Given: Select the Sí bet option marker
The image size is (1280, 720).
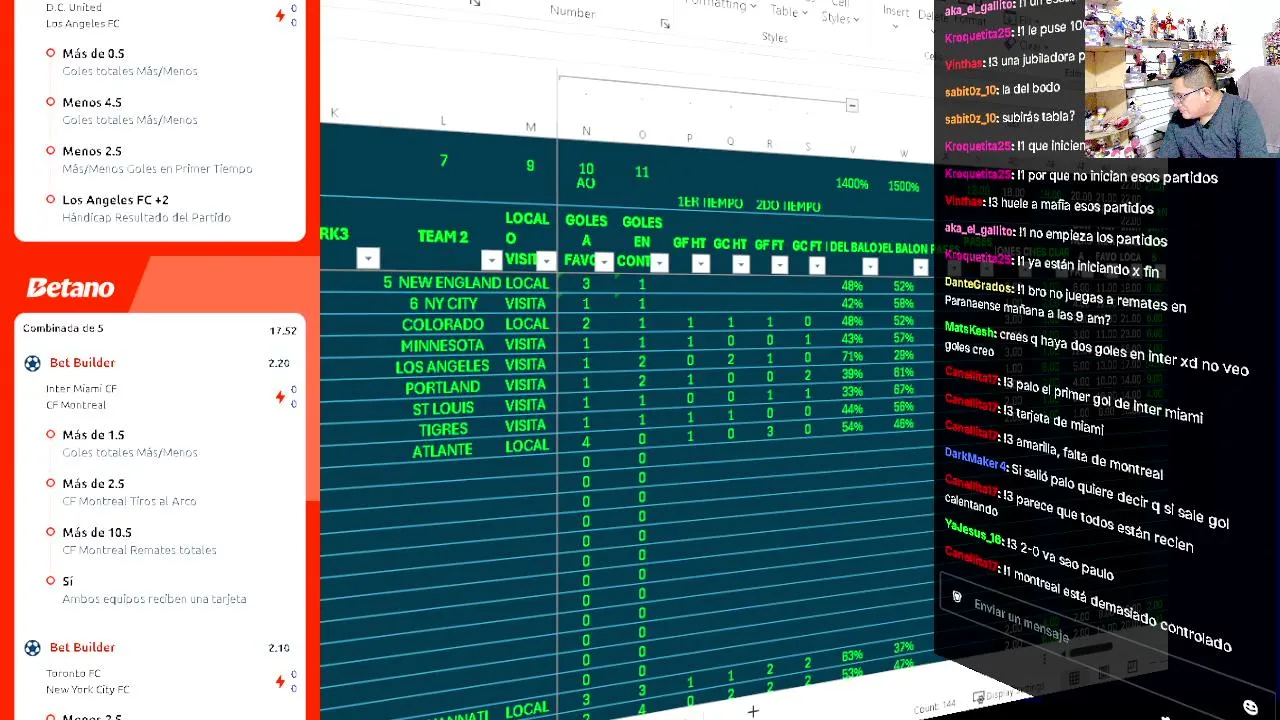Looking at the screenshot, I should [50, 581].
